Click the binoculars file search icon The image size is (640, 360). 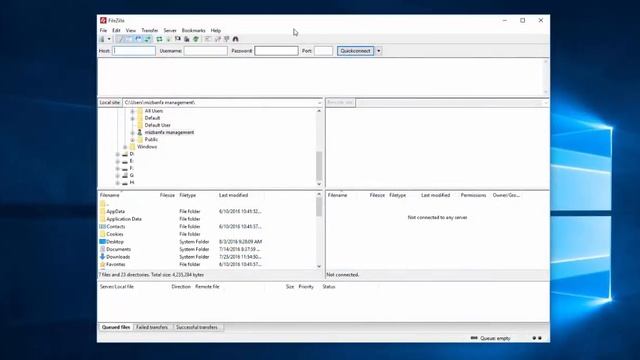pos(236,39)
